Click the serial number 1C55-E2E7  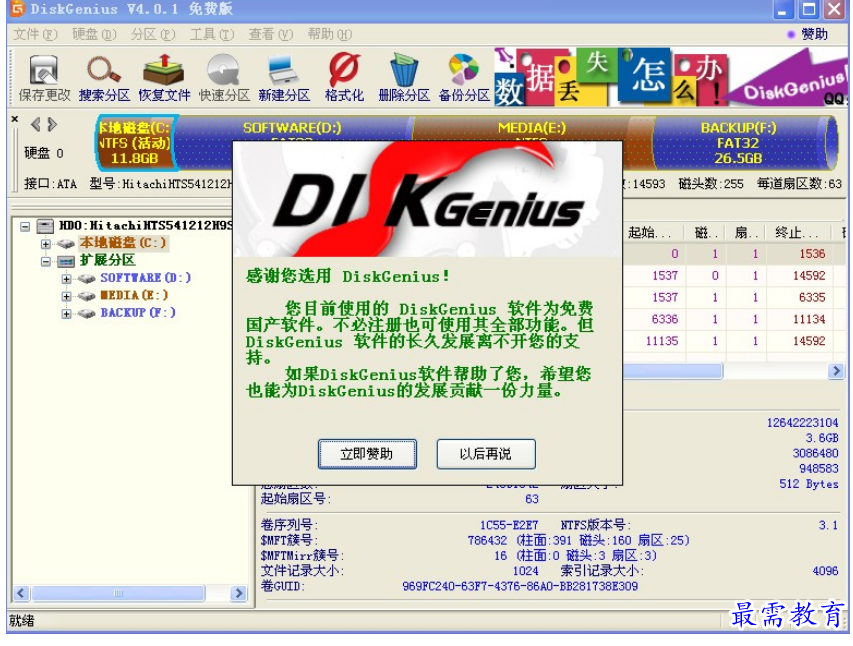[x=509, y=525]
